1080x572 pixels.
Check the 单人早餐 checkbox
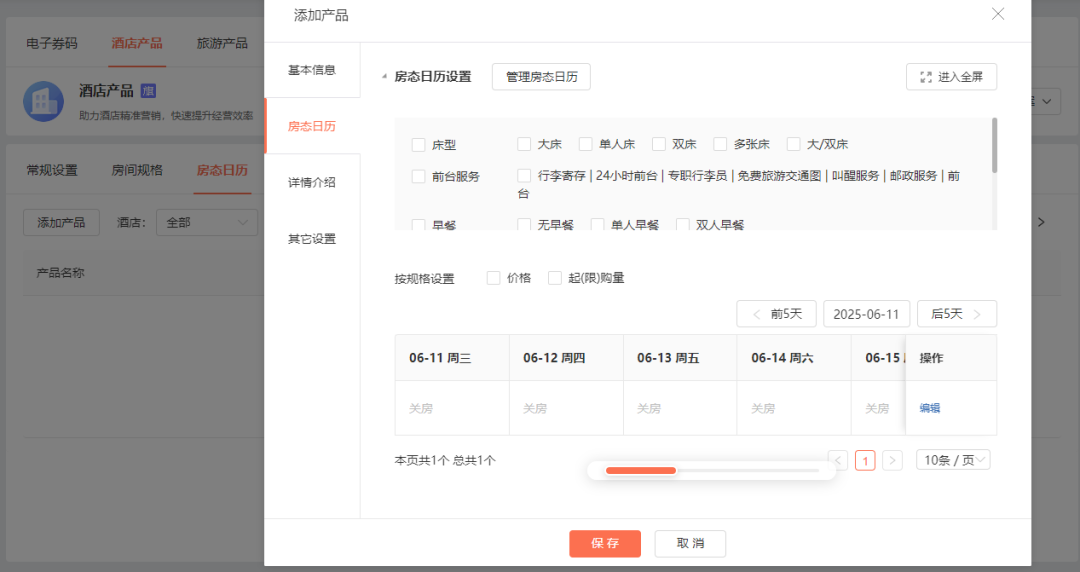pyautogui.click(x=598, y=225)
